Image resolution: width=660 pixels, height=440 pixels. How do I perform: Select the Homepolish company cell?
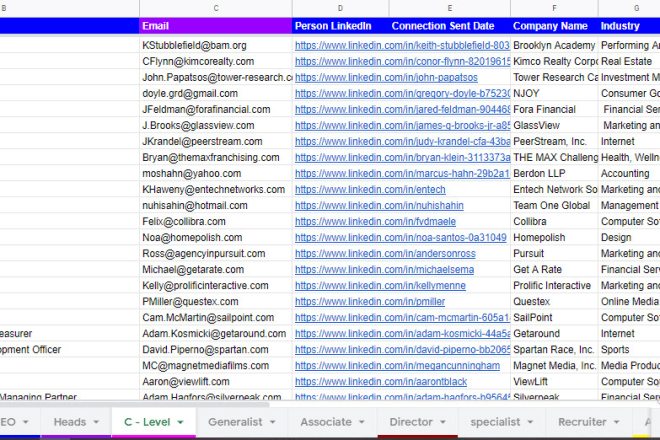(x=554, y=237)
